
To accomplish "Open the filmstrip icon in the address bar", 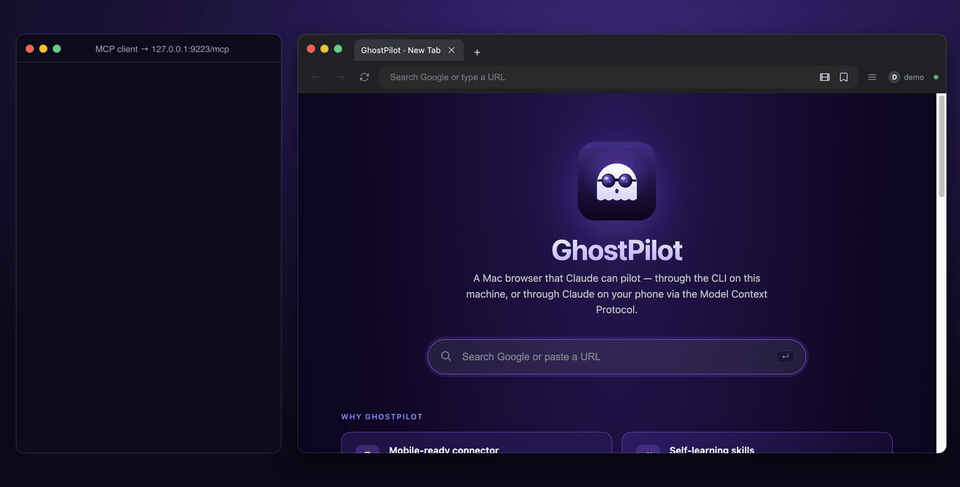I will [x=825, y=77].
